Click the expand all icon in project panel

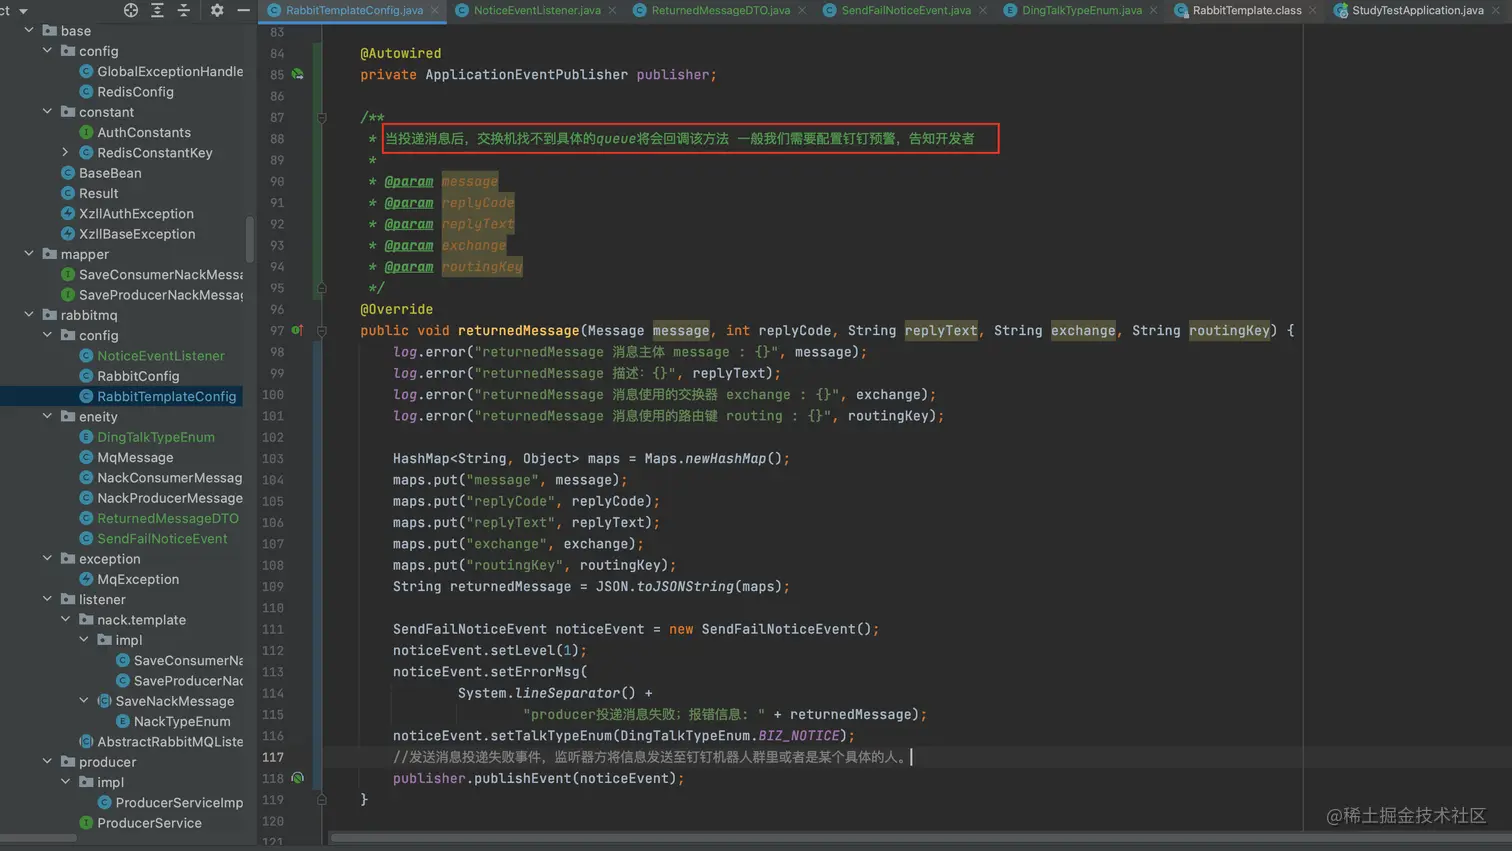157,10
